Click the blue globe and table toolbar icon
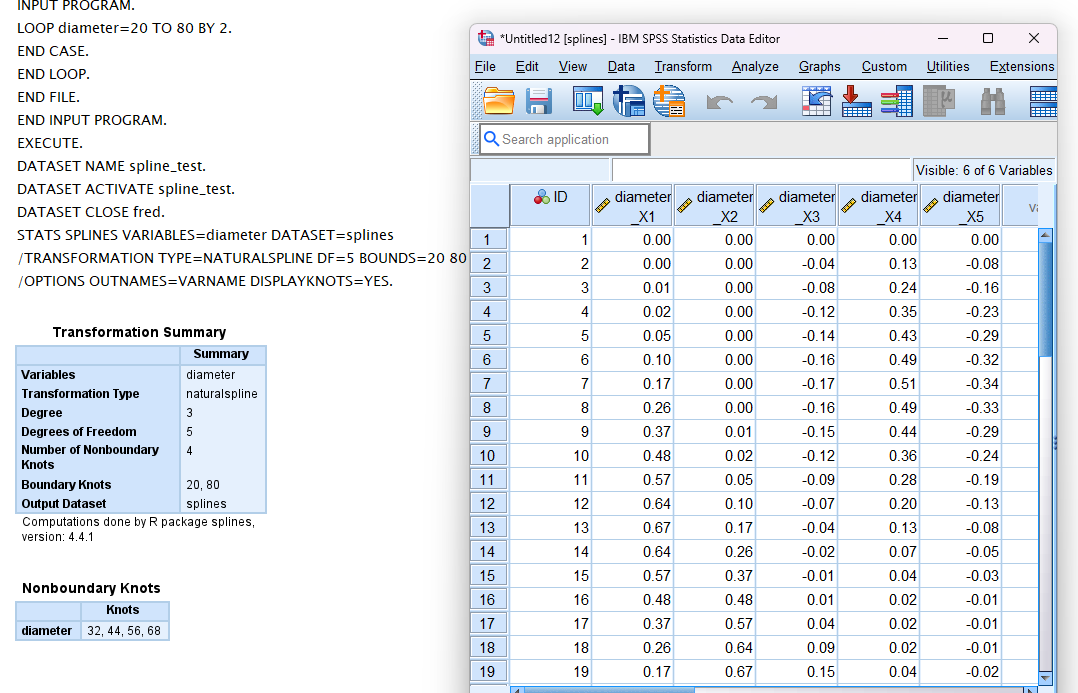This screenshot has height=693, width=1078. 628,101
